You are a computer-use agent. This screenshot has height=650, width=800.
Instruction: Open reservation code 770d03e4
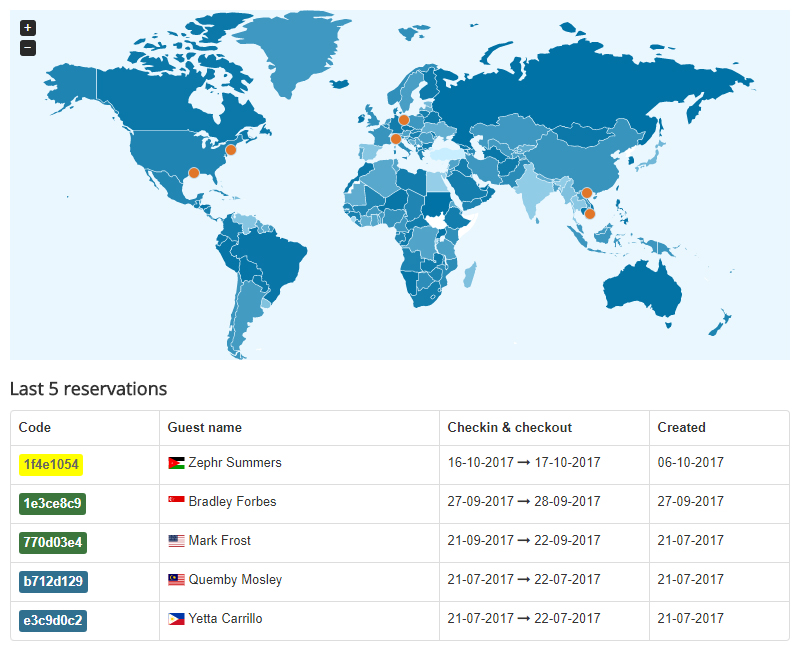52,541
